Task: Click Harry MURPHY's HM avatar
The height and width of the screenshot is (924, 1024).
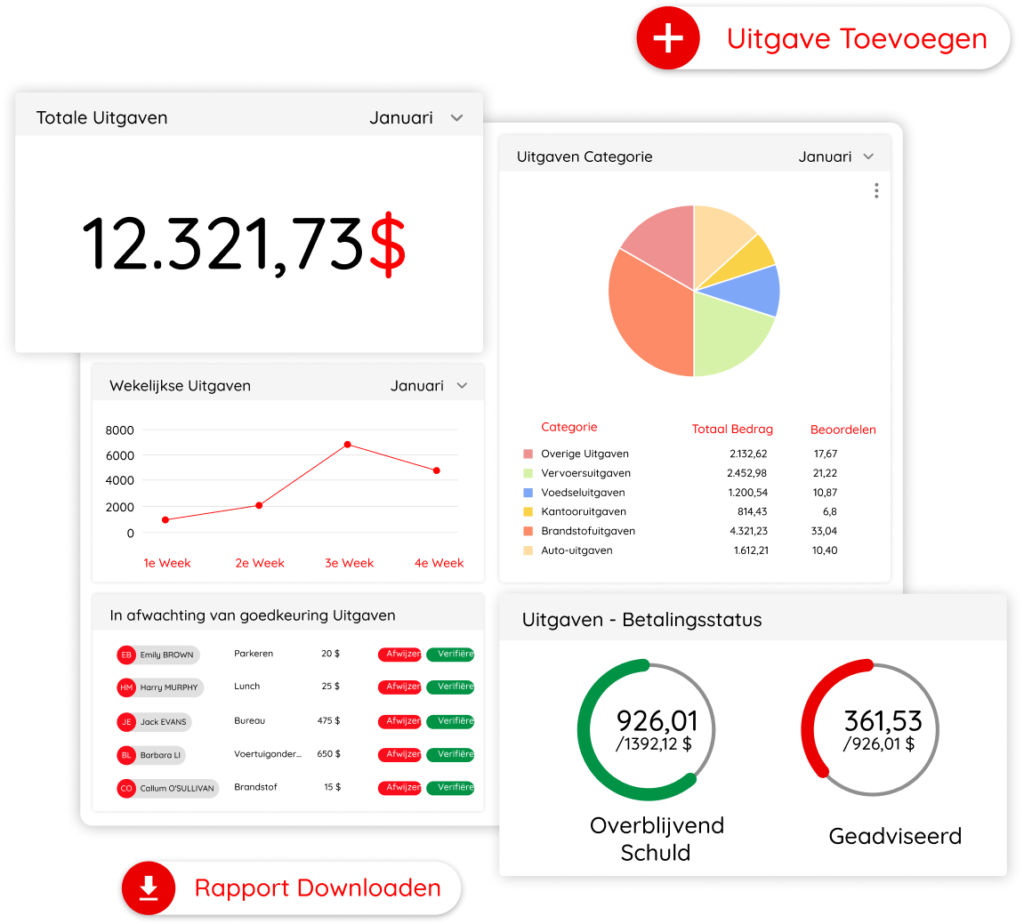Action: pyautogui.click(x=126, y=688)
